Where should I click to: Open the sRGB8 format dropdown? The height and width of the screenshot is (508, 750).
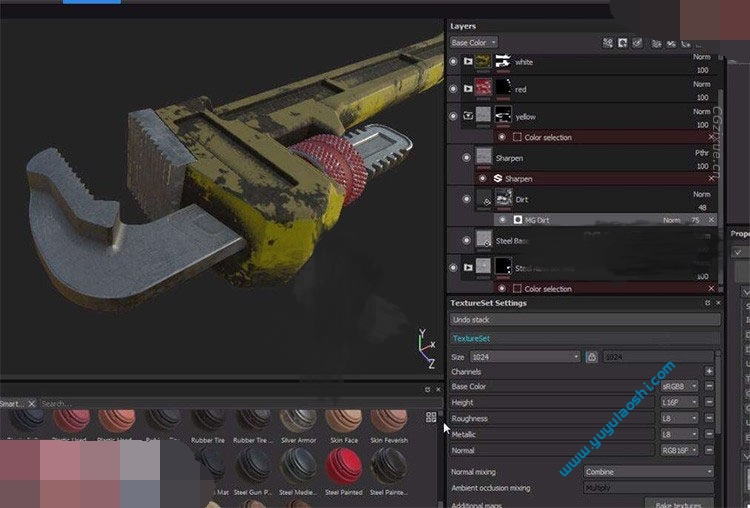coord(679,386)
